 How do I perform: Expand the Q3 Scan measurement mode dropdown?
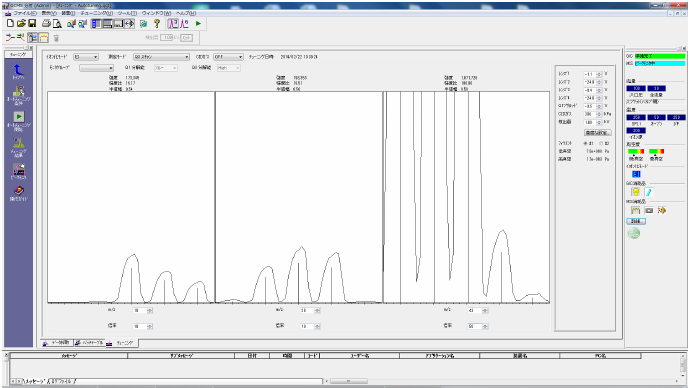click(x=161, y=57)
